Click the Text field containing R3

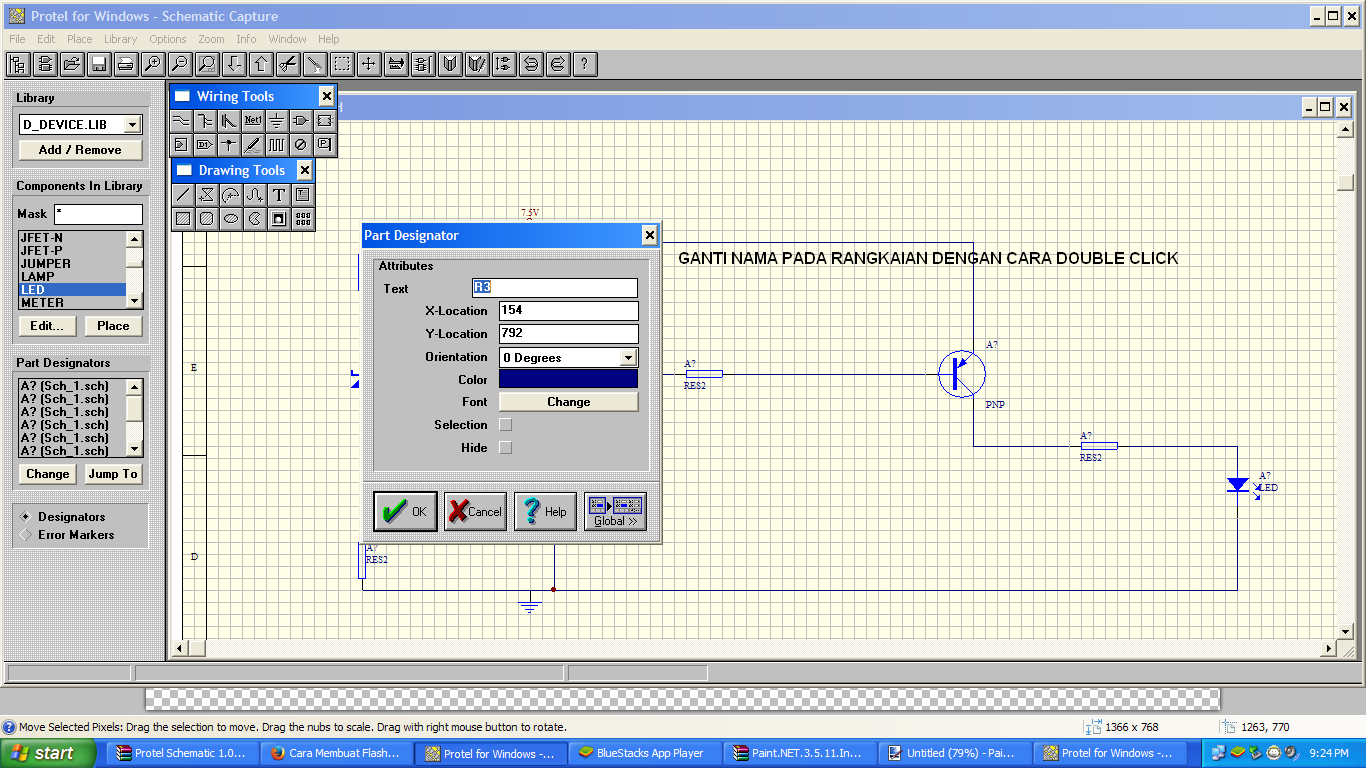(554, 288)
